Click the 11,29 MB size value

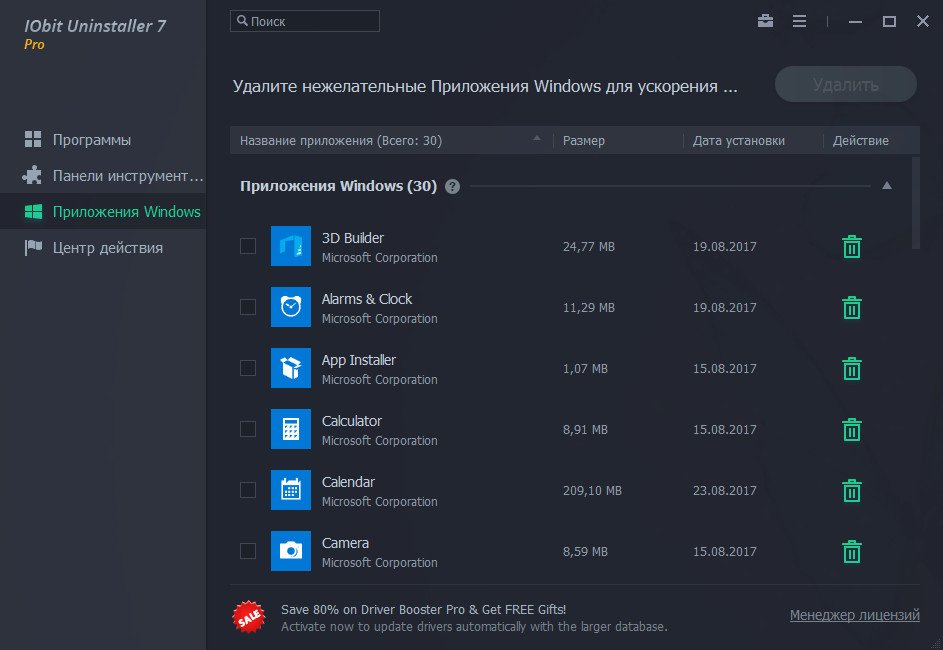pyautogui.click(x=589, y=307)
